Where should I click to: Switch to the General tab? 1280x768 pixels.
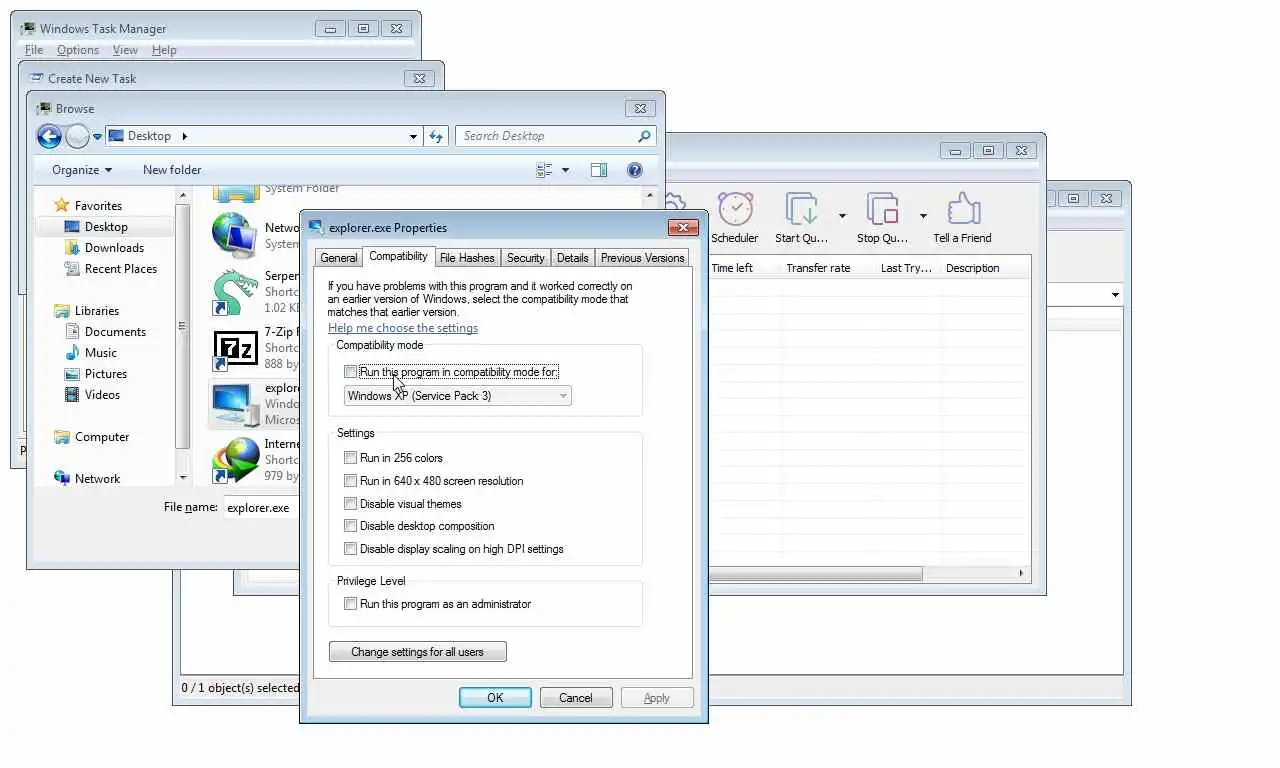point(338,258)
